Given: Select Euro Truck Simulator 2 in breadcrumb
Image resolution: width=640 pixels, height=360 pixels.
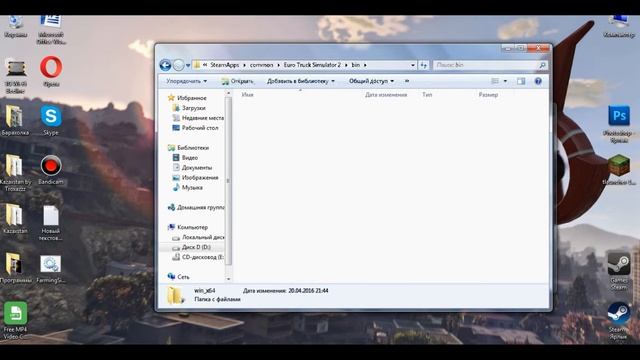Looking at the screenshot, I should (x=312, y=65).
